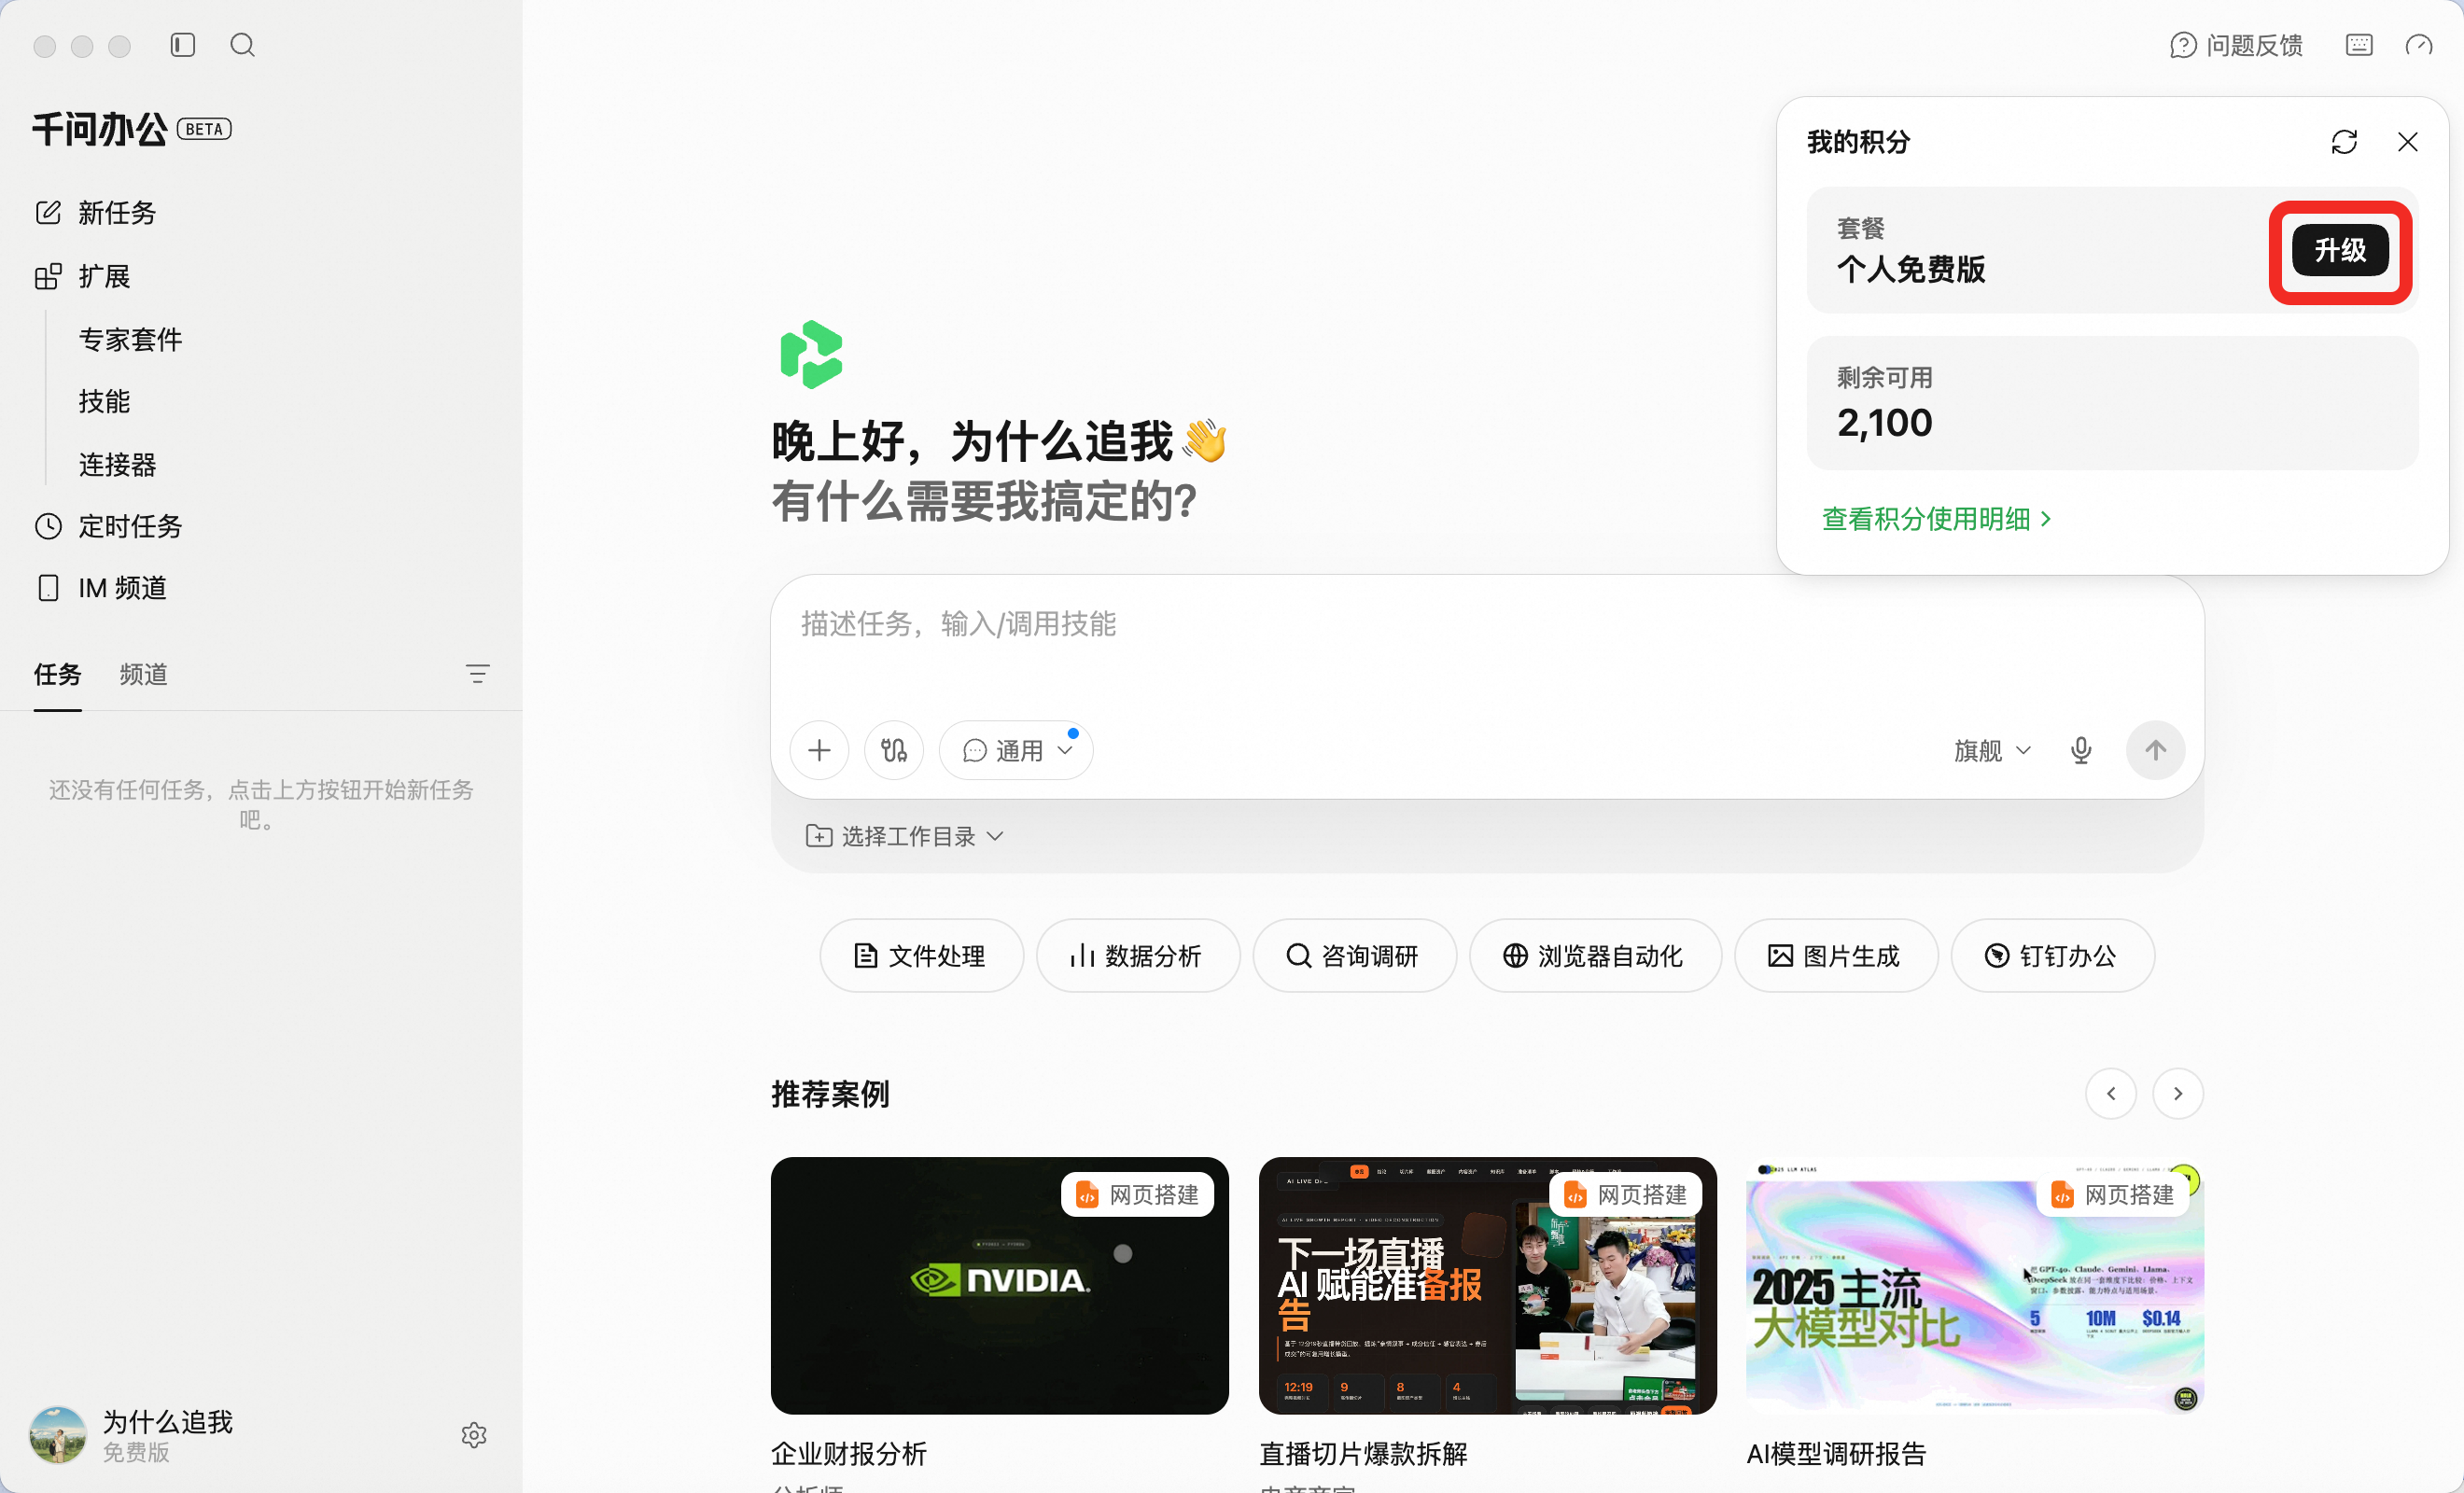Viewport: 2464px width, 1493px height.
Task: Select the 浏览器自动化 chip
Action: [1595, 956]
